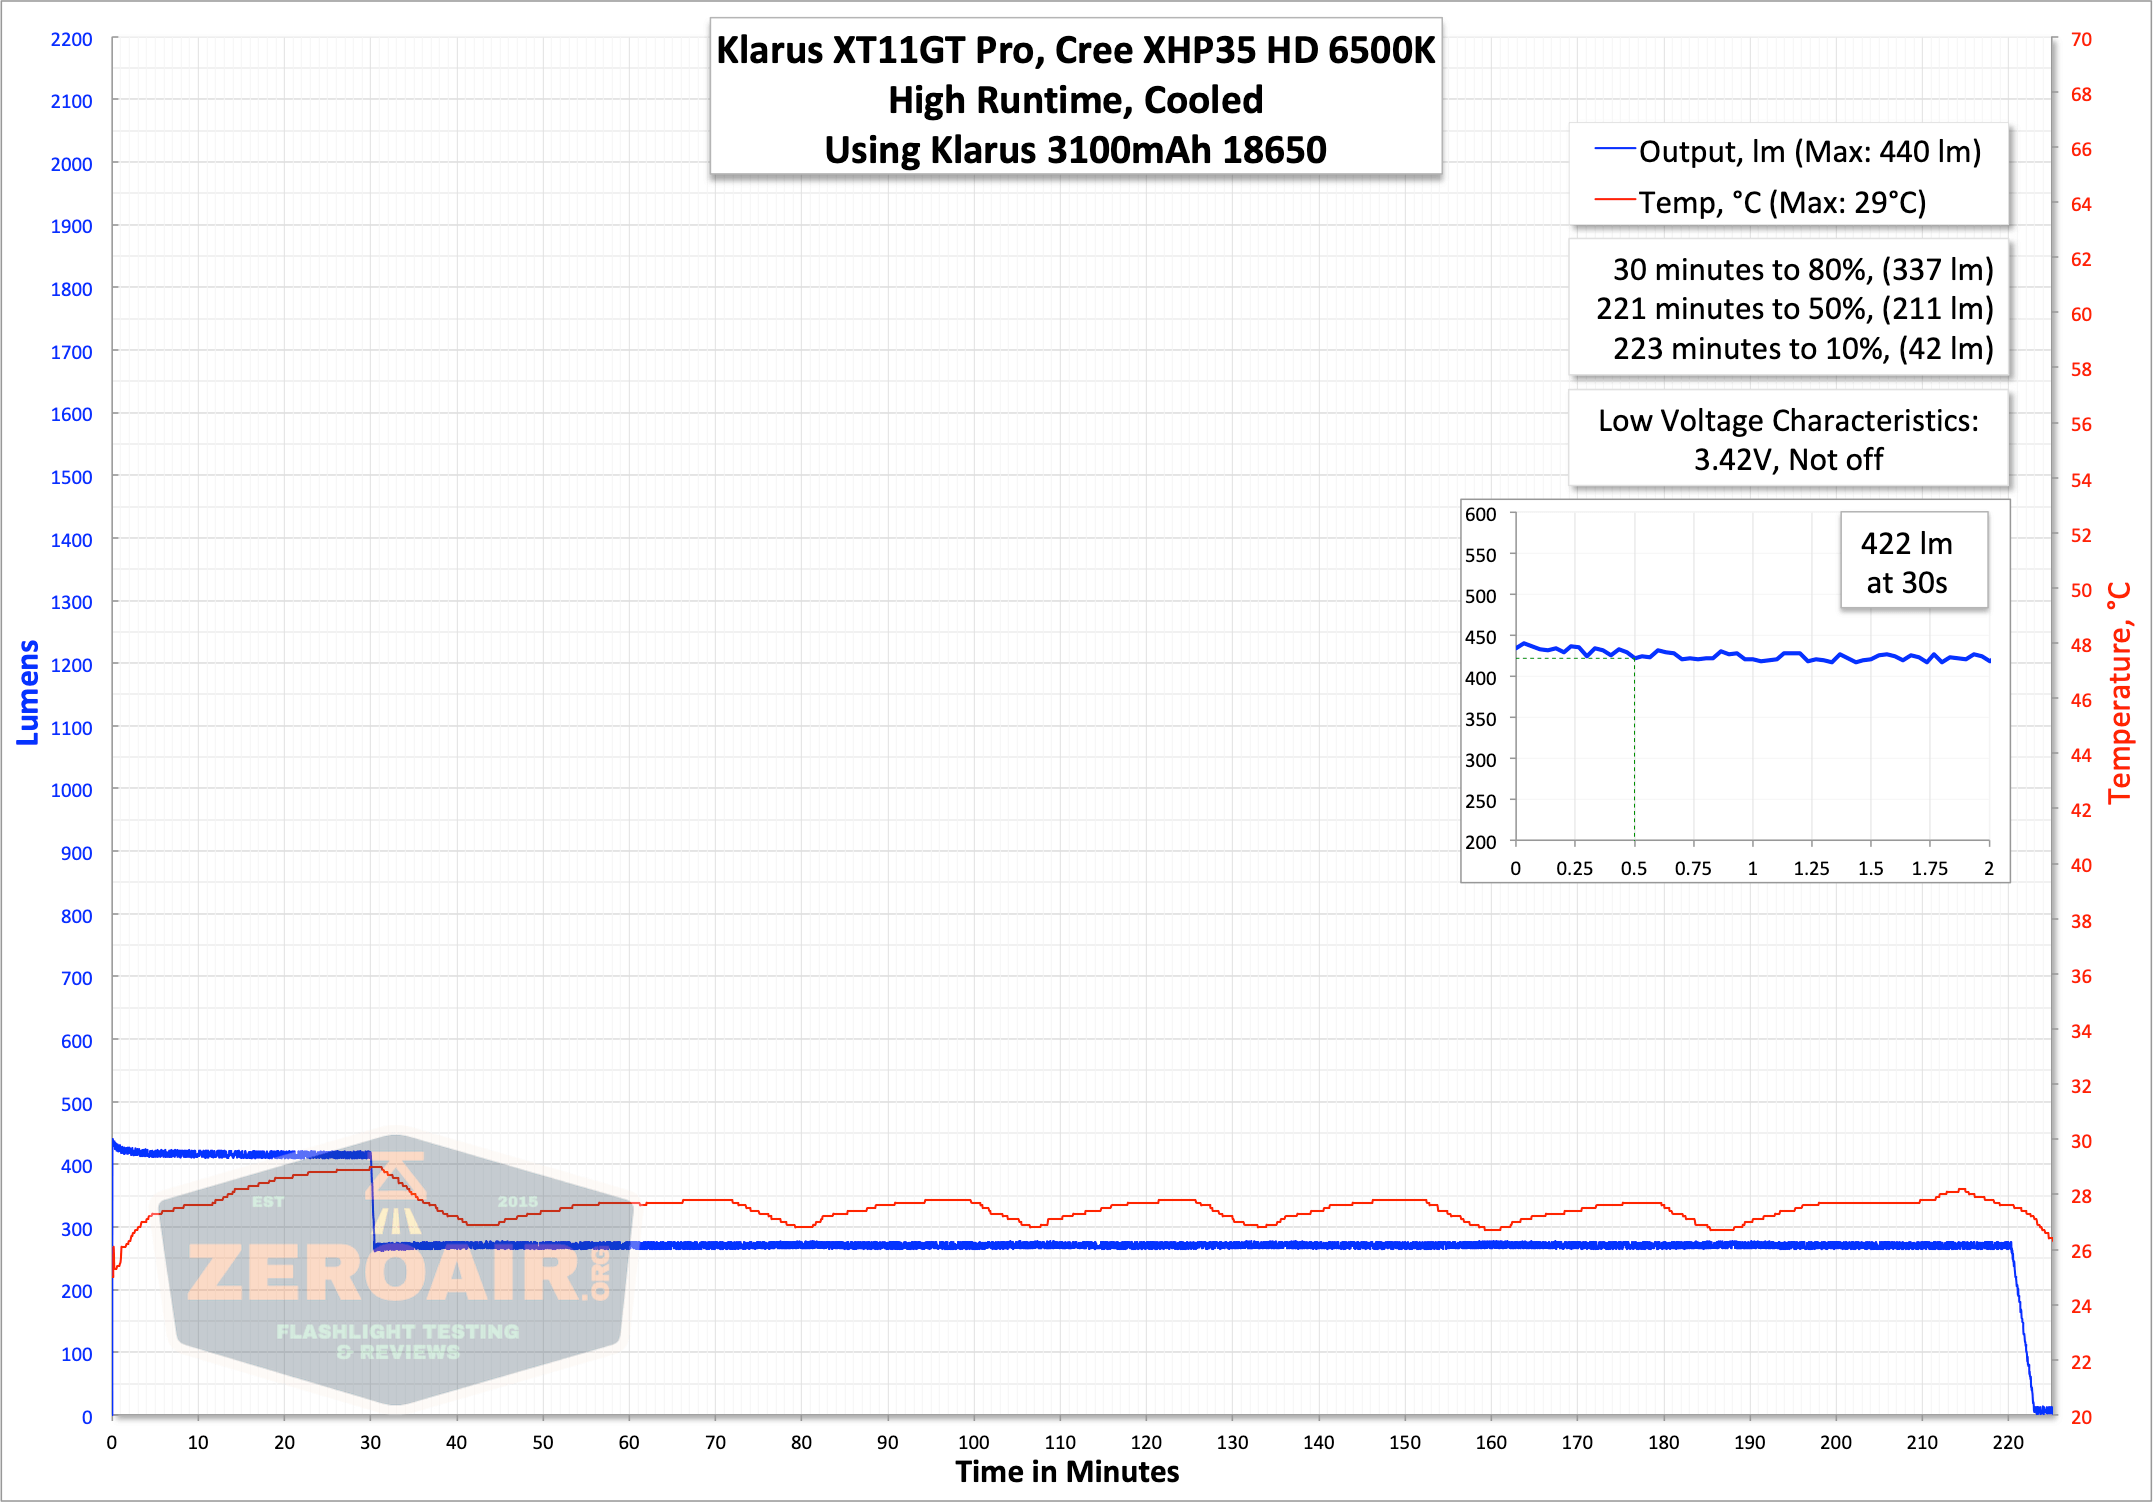Click the 2200 lumens axis label
The width and height of the screenshot is (2153, 1502).
click(x=71, y=39)
